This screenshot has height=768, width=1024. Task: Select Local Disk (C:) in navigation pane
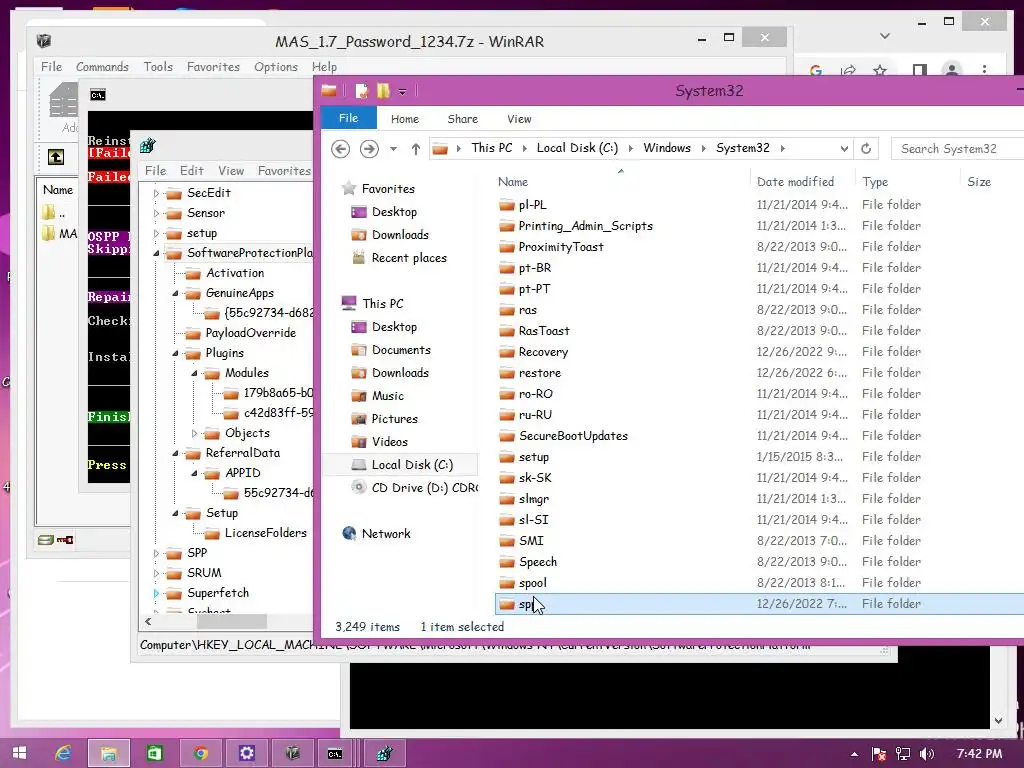(x=412, y=465)
